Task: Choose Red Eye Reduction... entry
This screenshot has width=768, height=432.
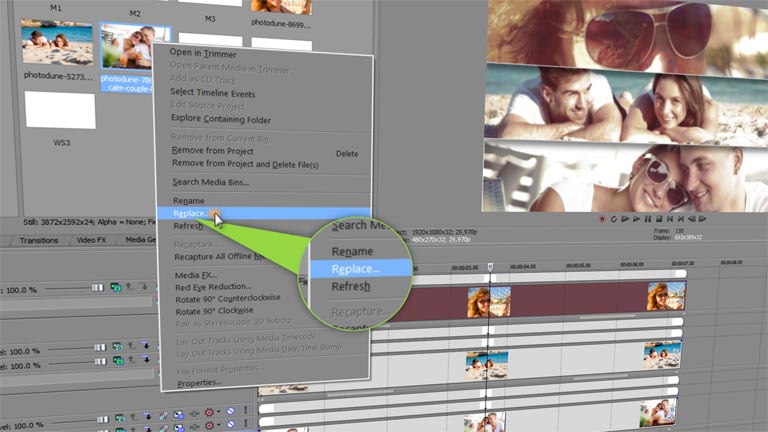Action: tap(213, 287)
